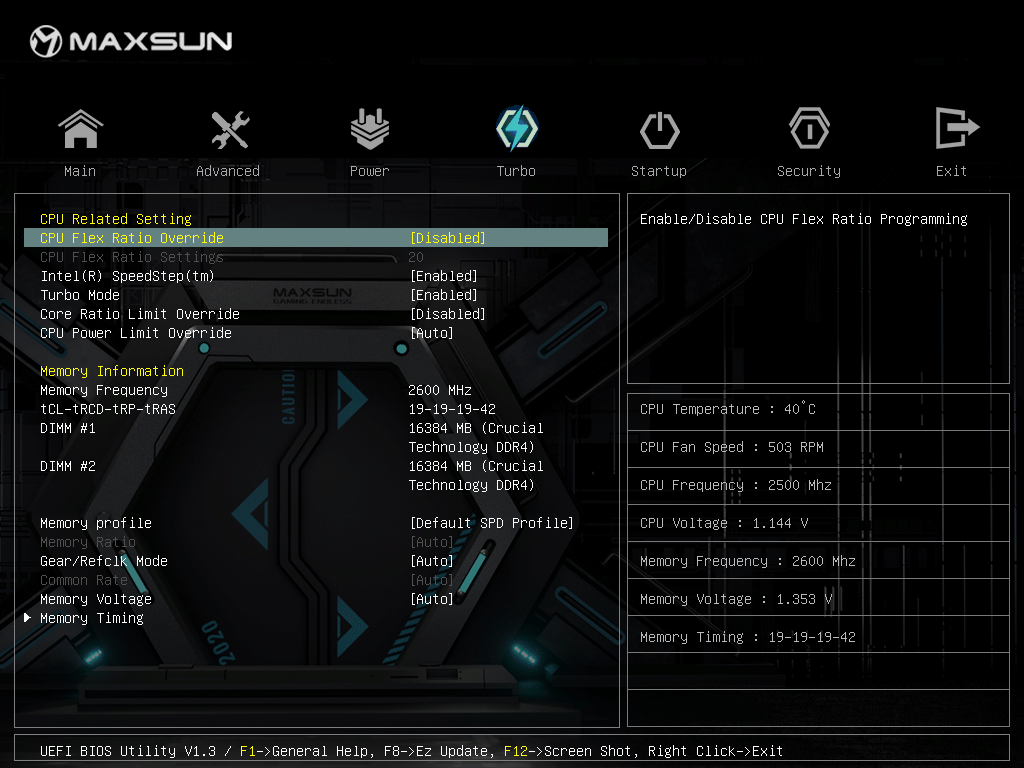Select the Core Ratio Limit Override label
This screenshot has height=768, width=1024.
click(140, 314)
